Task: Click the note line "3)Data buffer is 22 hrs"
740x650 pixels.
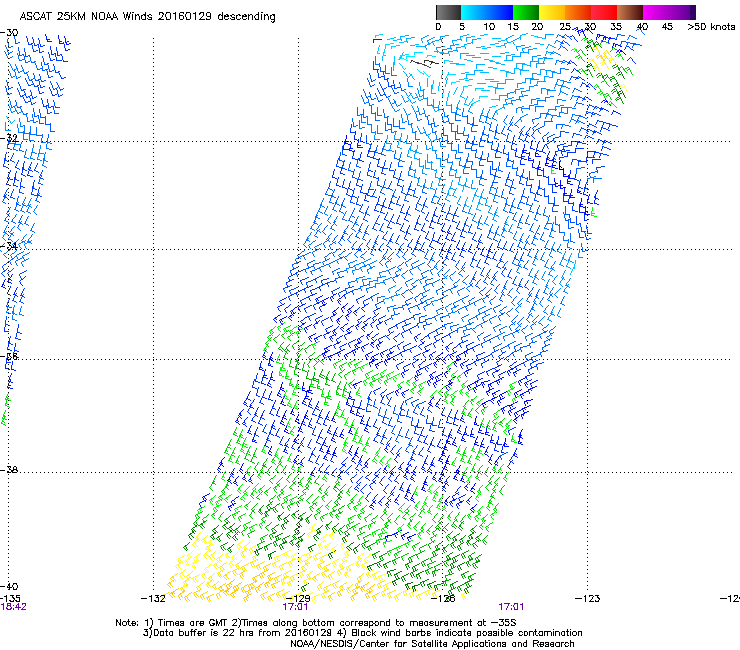Action: [x=362, y=633]
